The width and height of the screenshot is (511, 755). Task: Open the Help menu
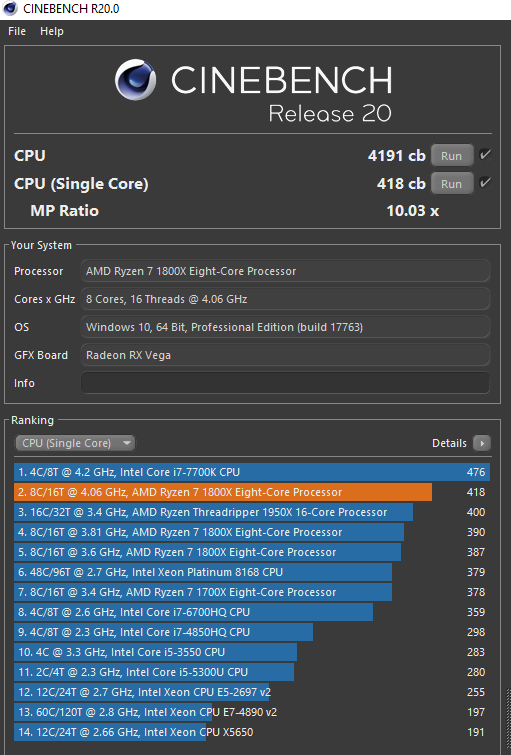[52, 31]
